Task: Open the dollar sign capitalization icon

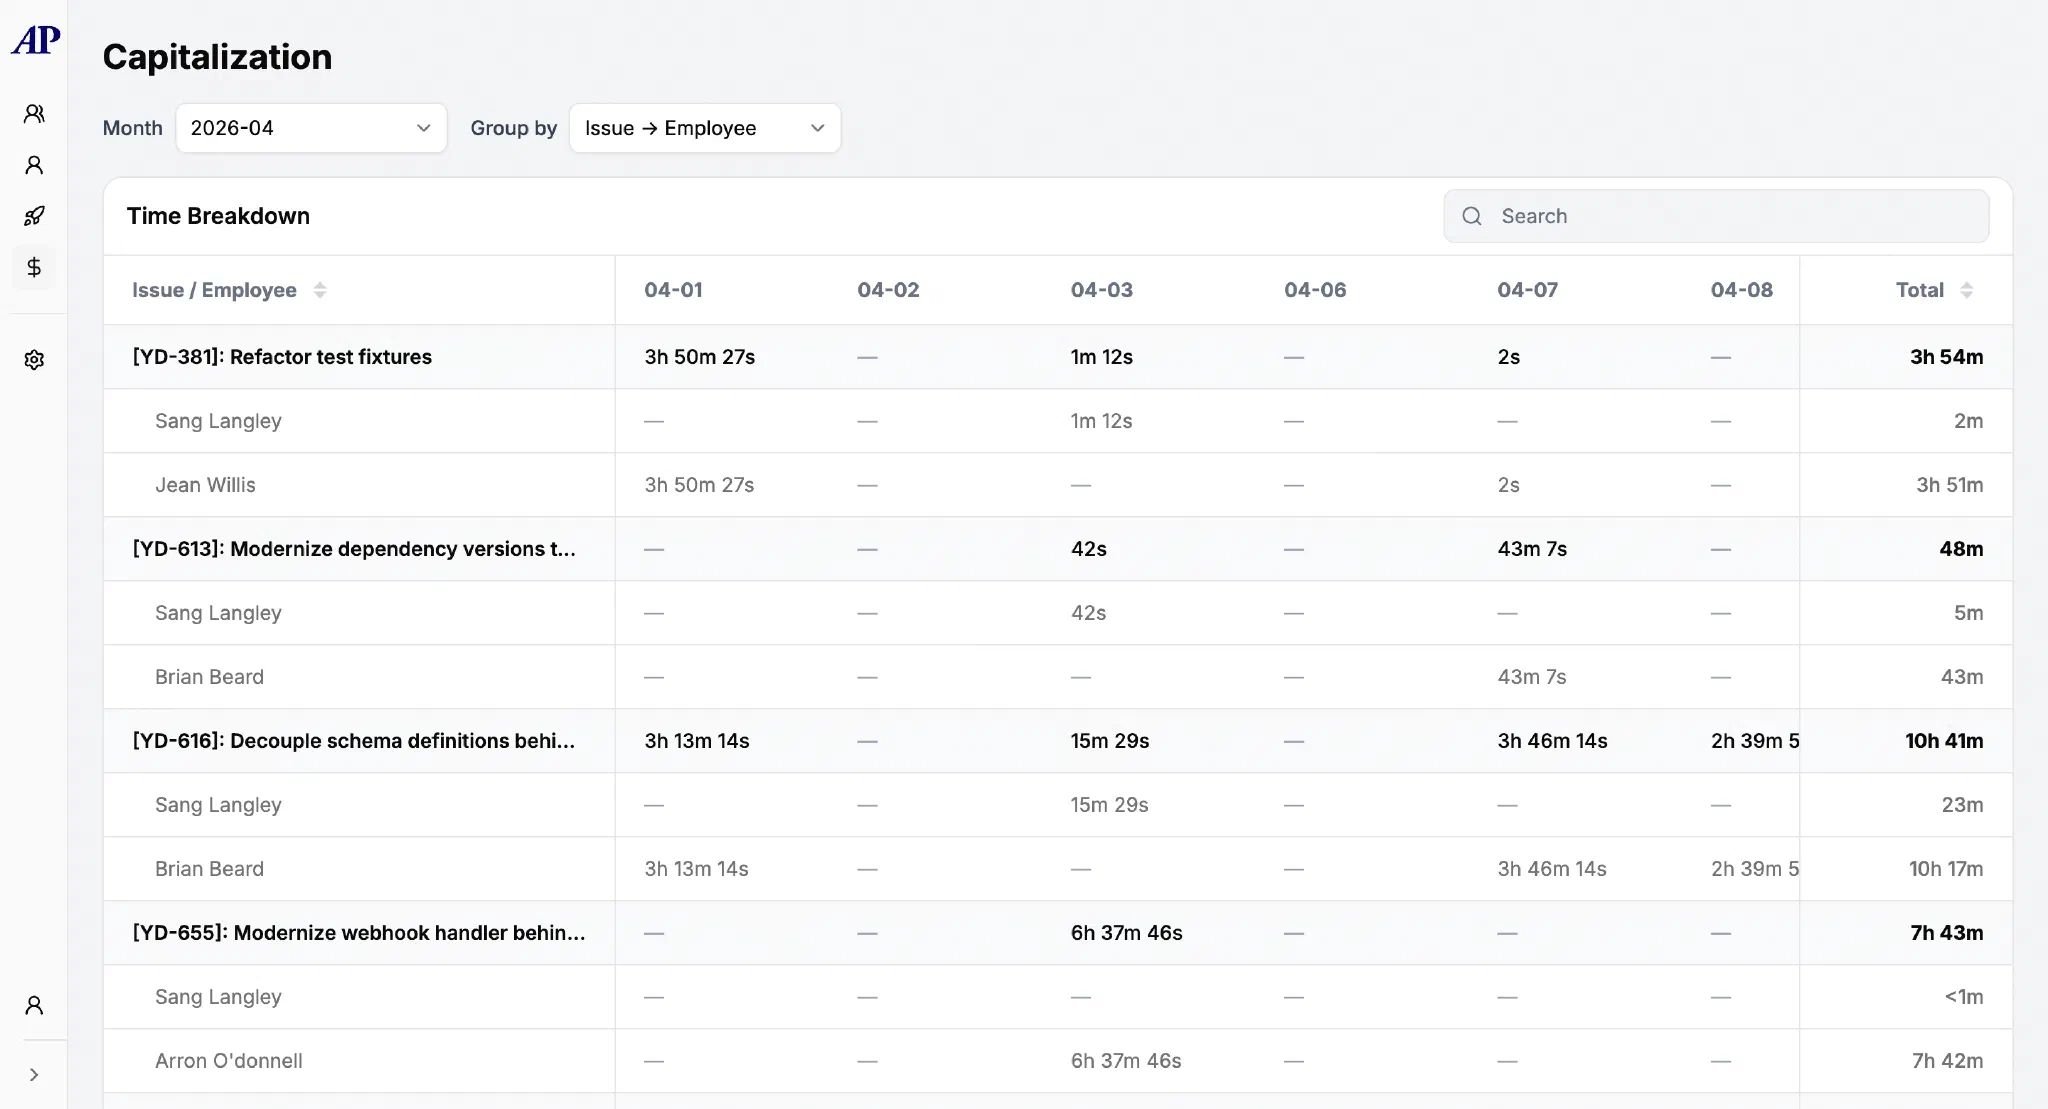Action: 34,267
